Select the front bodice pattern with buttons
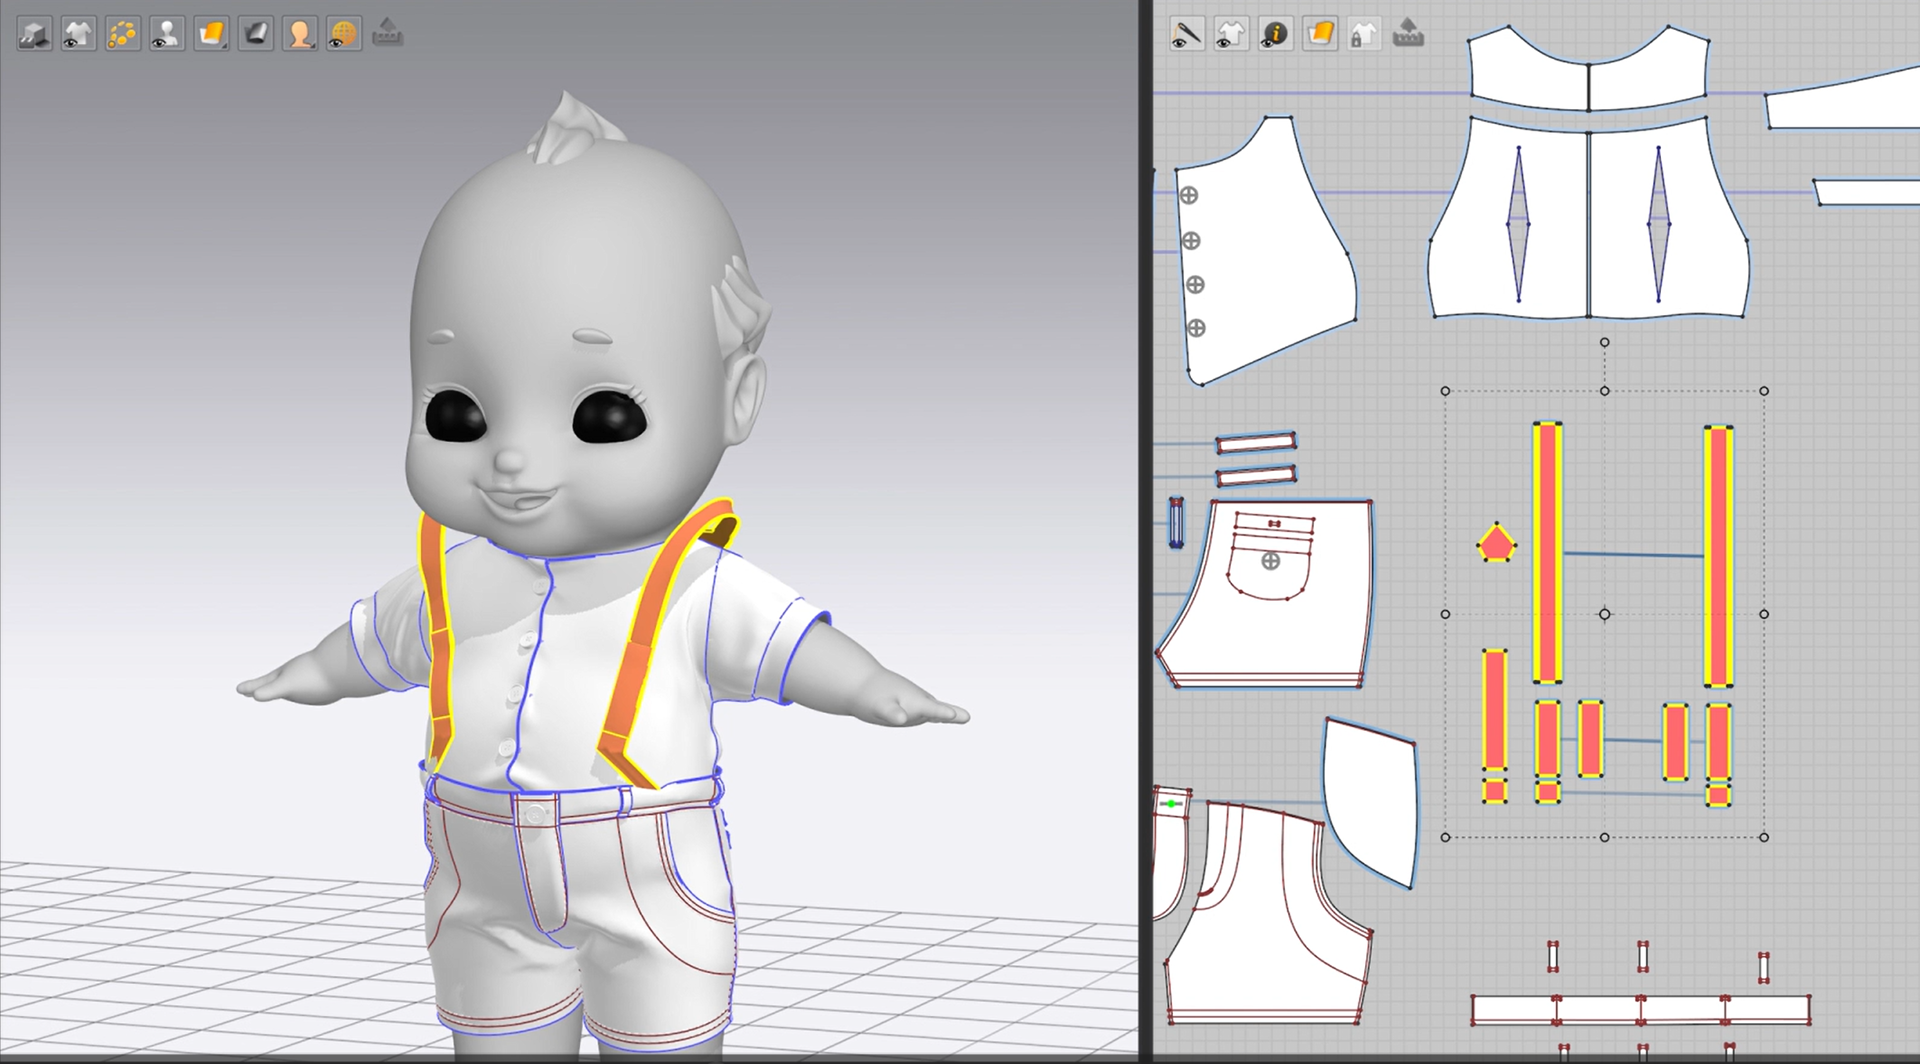 [1265, 250]
